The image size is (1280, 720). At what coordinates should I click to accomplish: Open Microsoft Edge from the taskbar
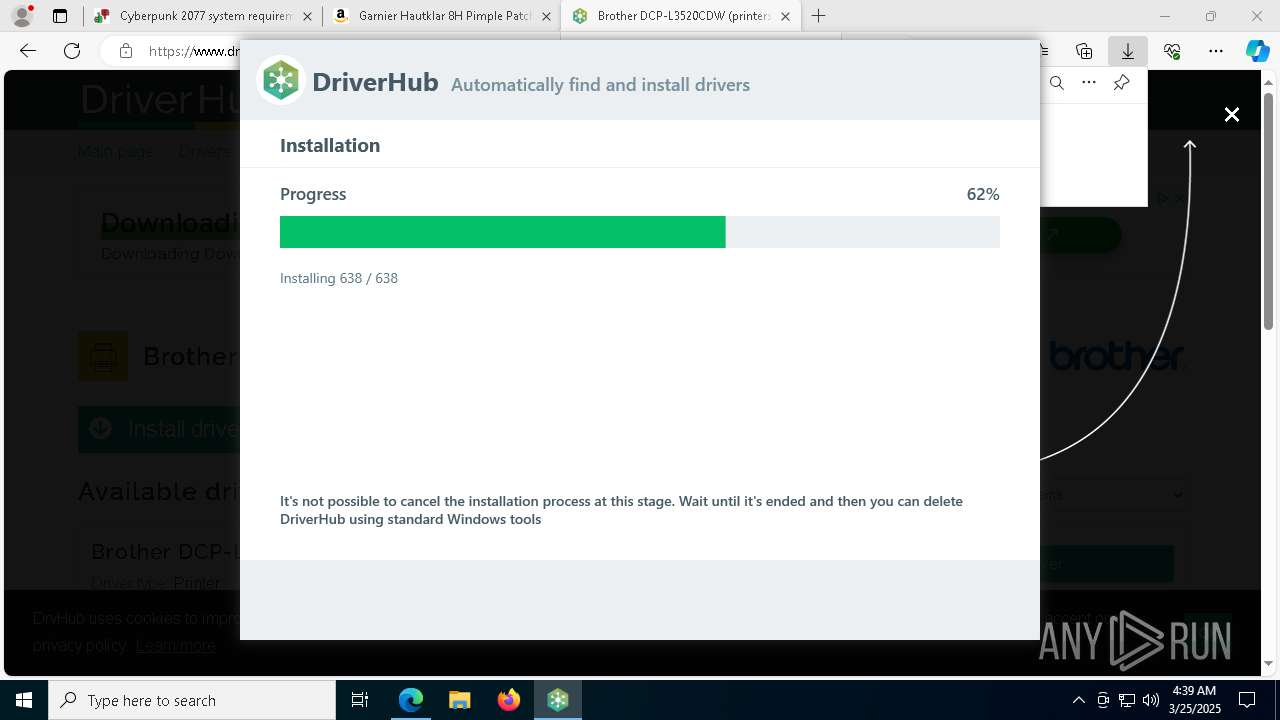[x=411, y=700]
